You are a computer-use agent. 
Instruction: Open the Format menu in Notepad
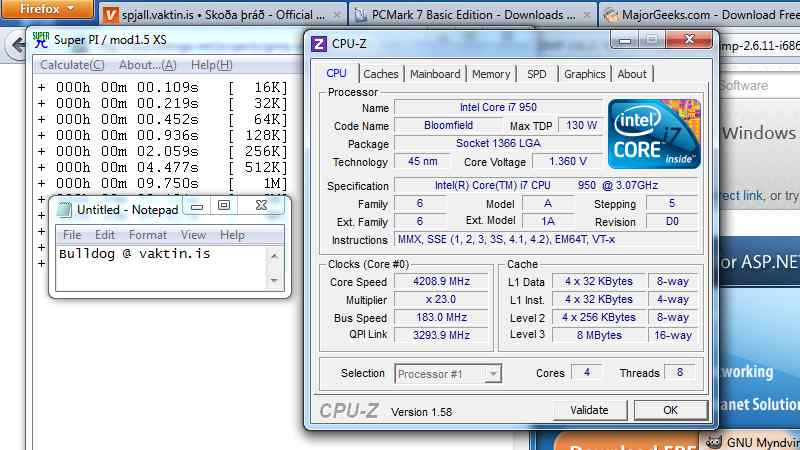pos(148,235)
